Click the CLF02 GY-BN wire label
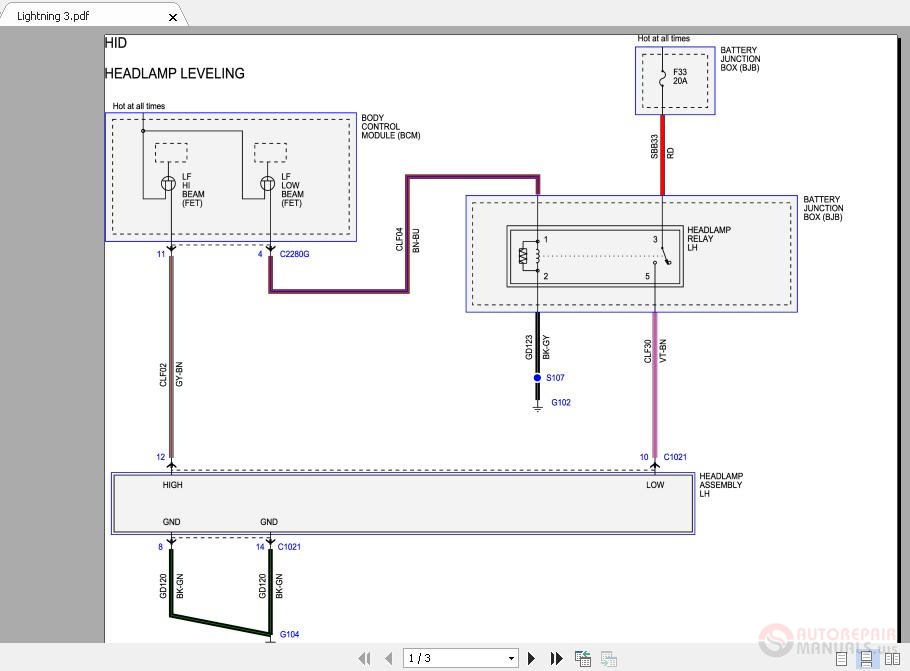910x671 pixels. [171, 374]
